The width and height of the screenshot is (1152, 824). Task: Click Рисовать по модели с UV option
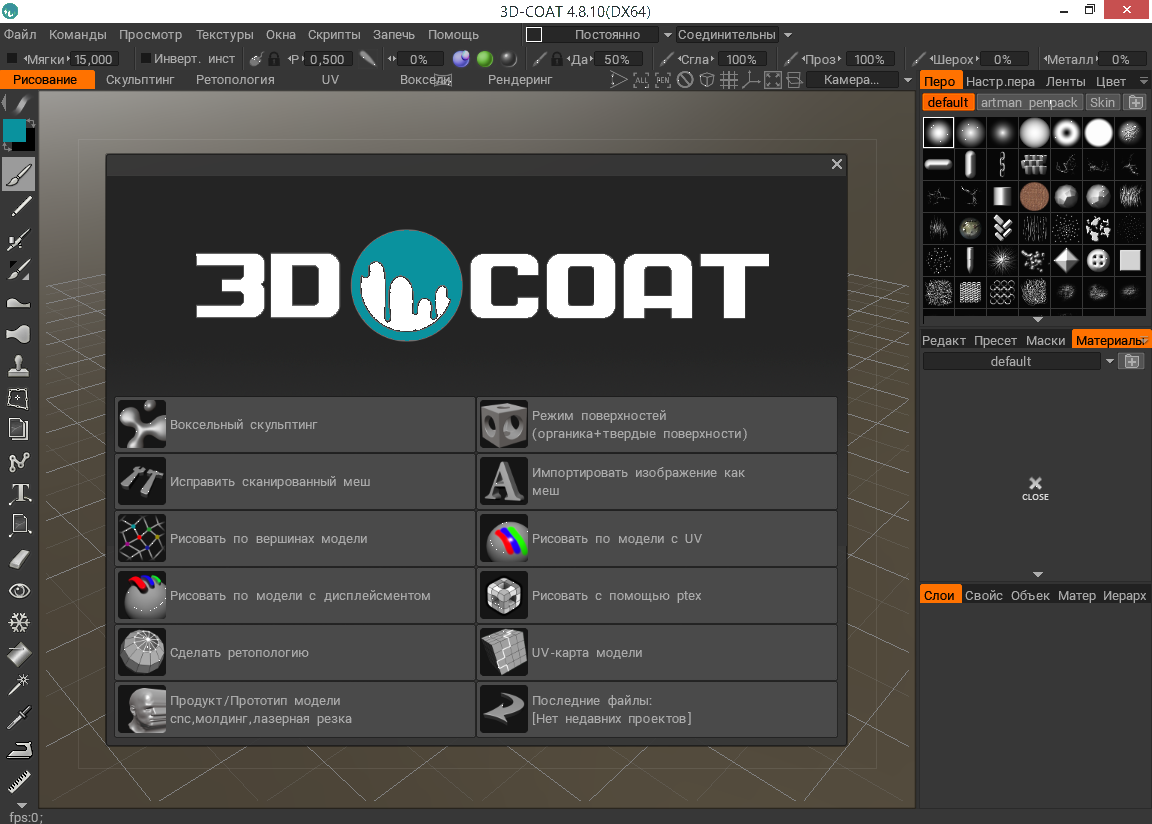658,538
